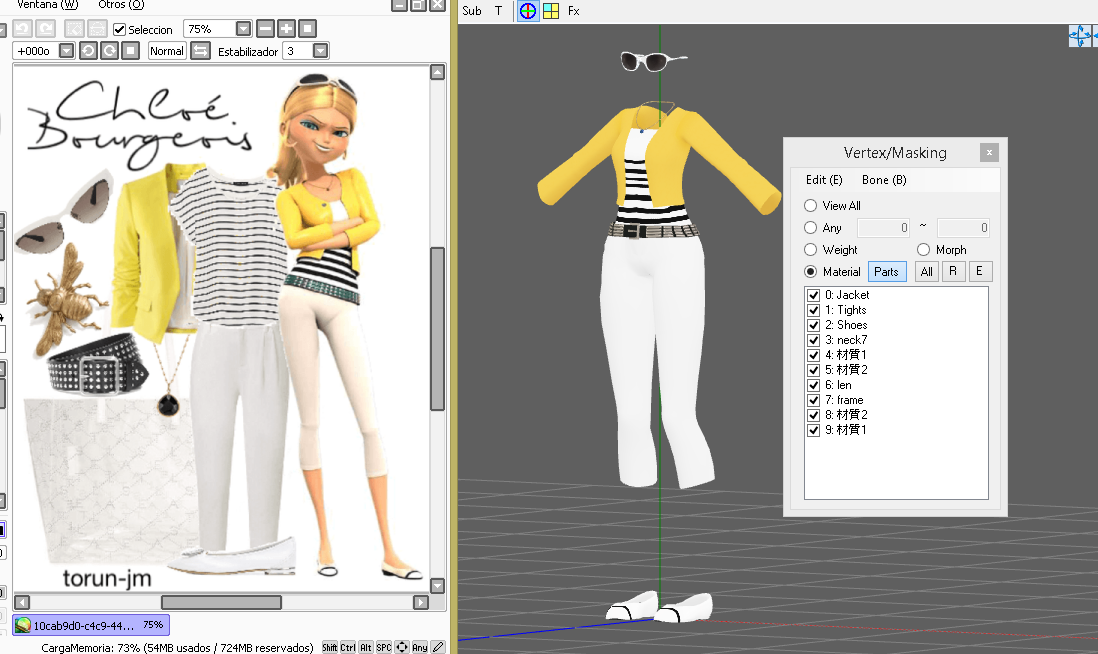Open the Estabilizador value dropdown
The image size is (1098, 654).
[x=320, y=51]
